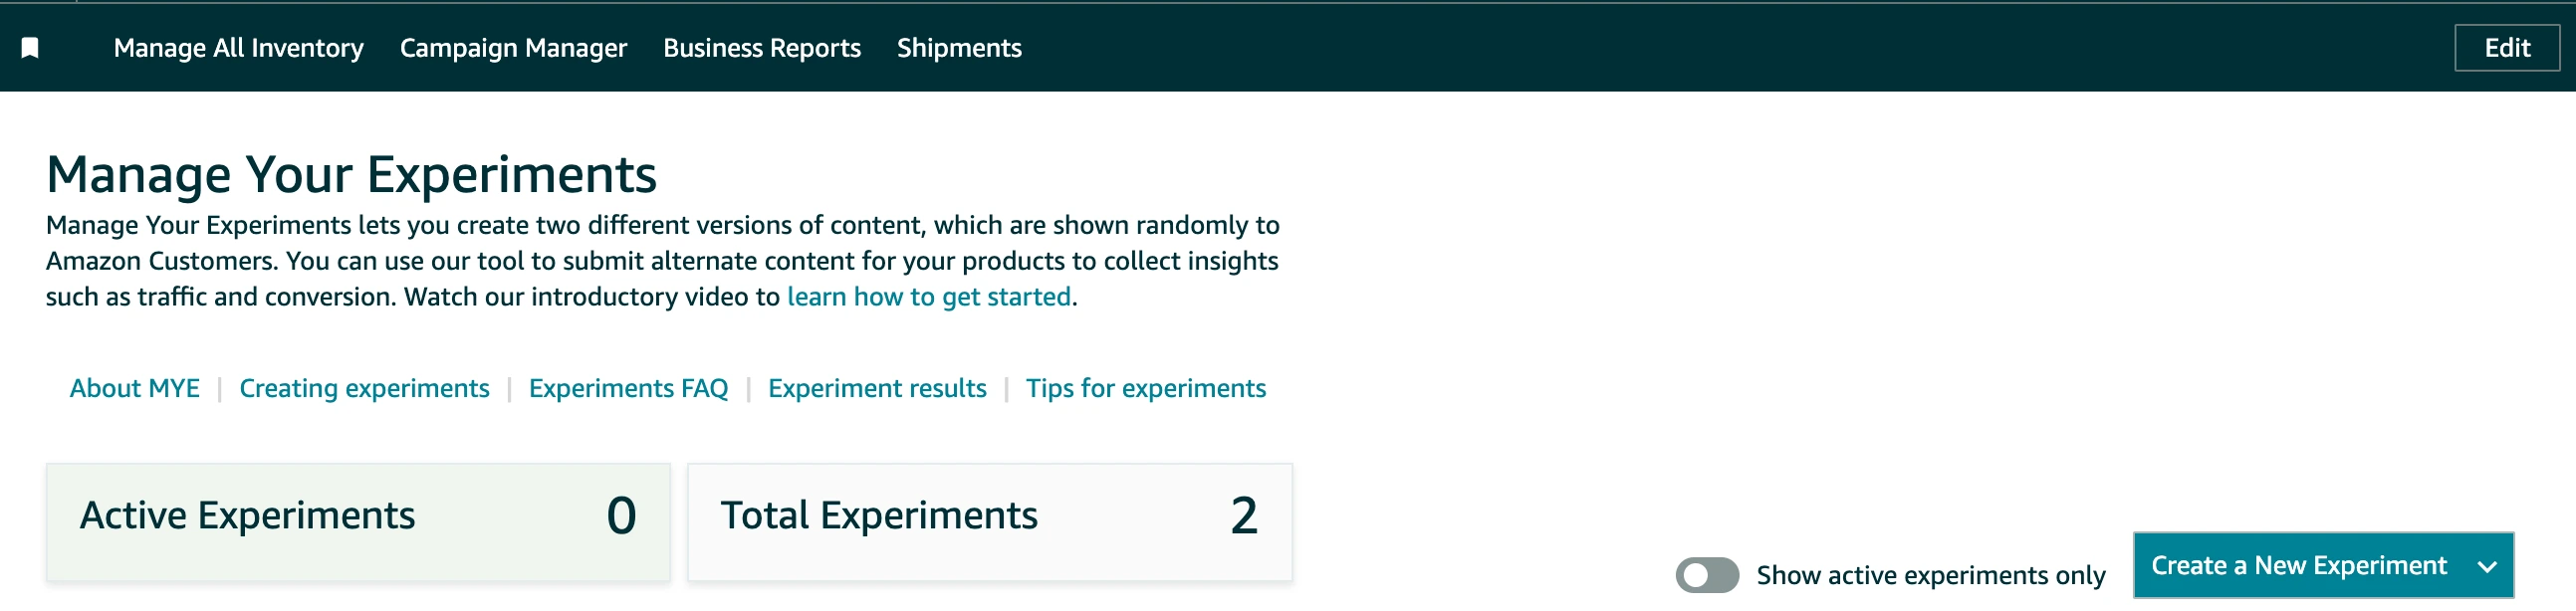
Task: Open the About MYE link
Action: [134, 388]
